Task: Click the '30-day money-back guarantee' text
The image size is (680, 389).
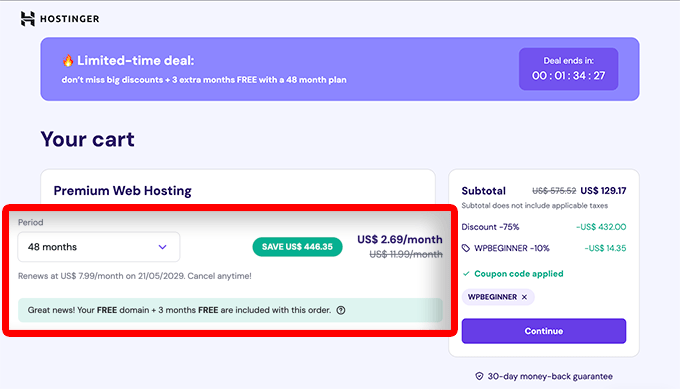Action: 550,376
